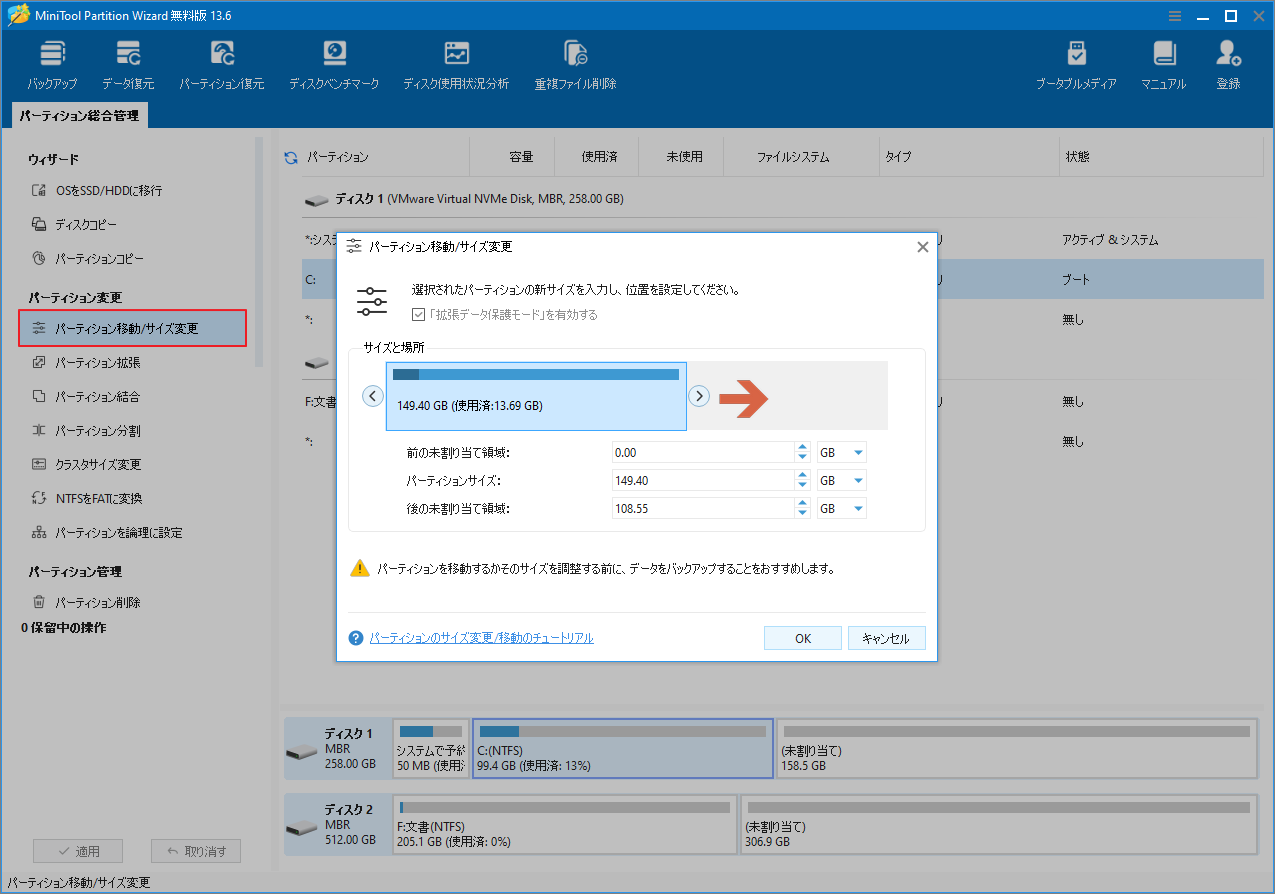Increase 後の未割り当て領域 with up spinner

pos(802,504)
